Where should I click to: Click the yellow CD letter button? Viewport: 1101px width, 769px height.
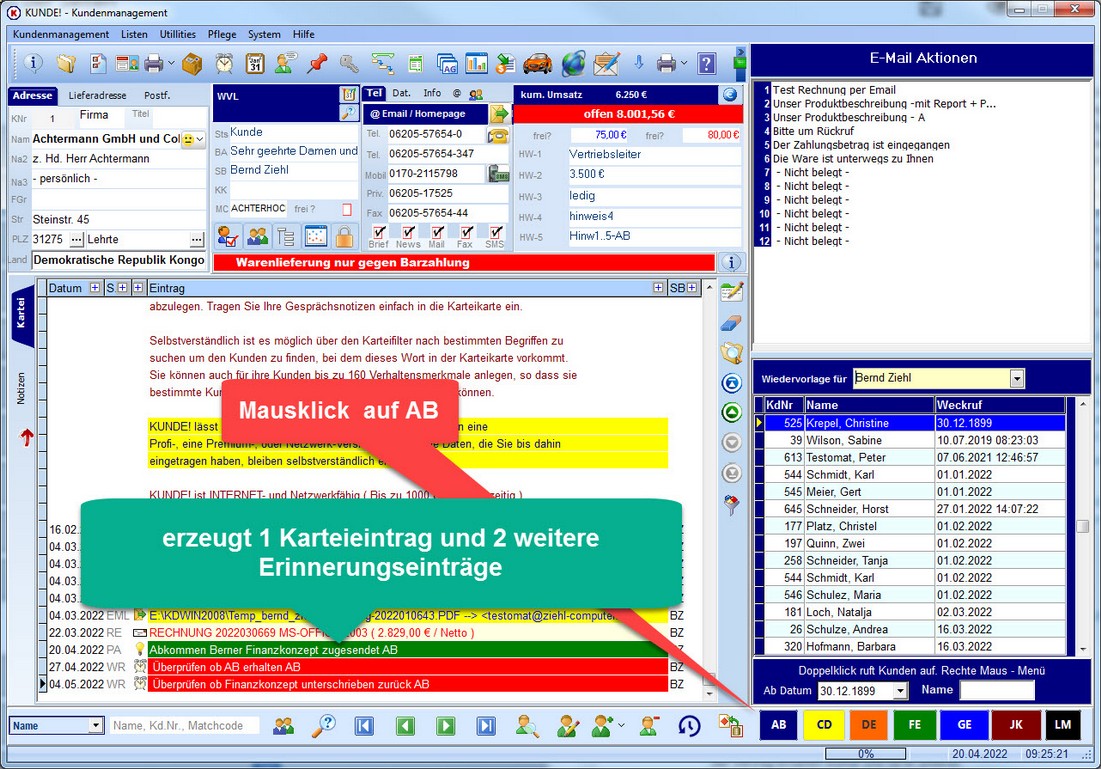click(x=824, y=725)
